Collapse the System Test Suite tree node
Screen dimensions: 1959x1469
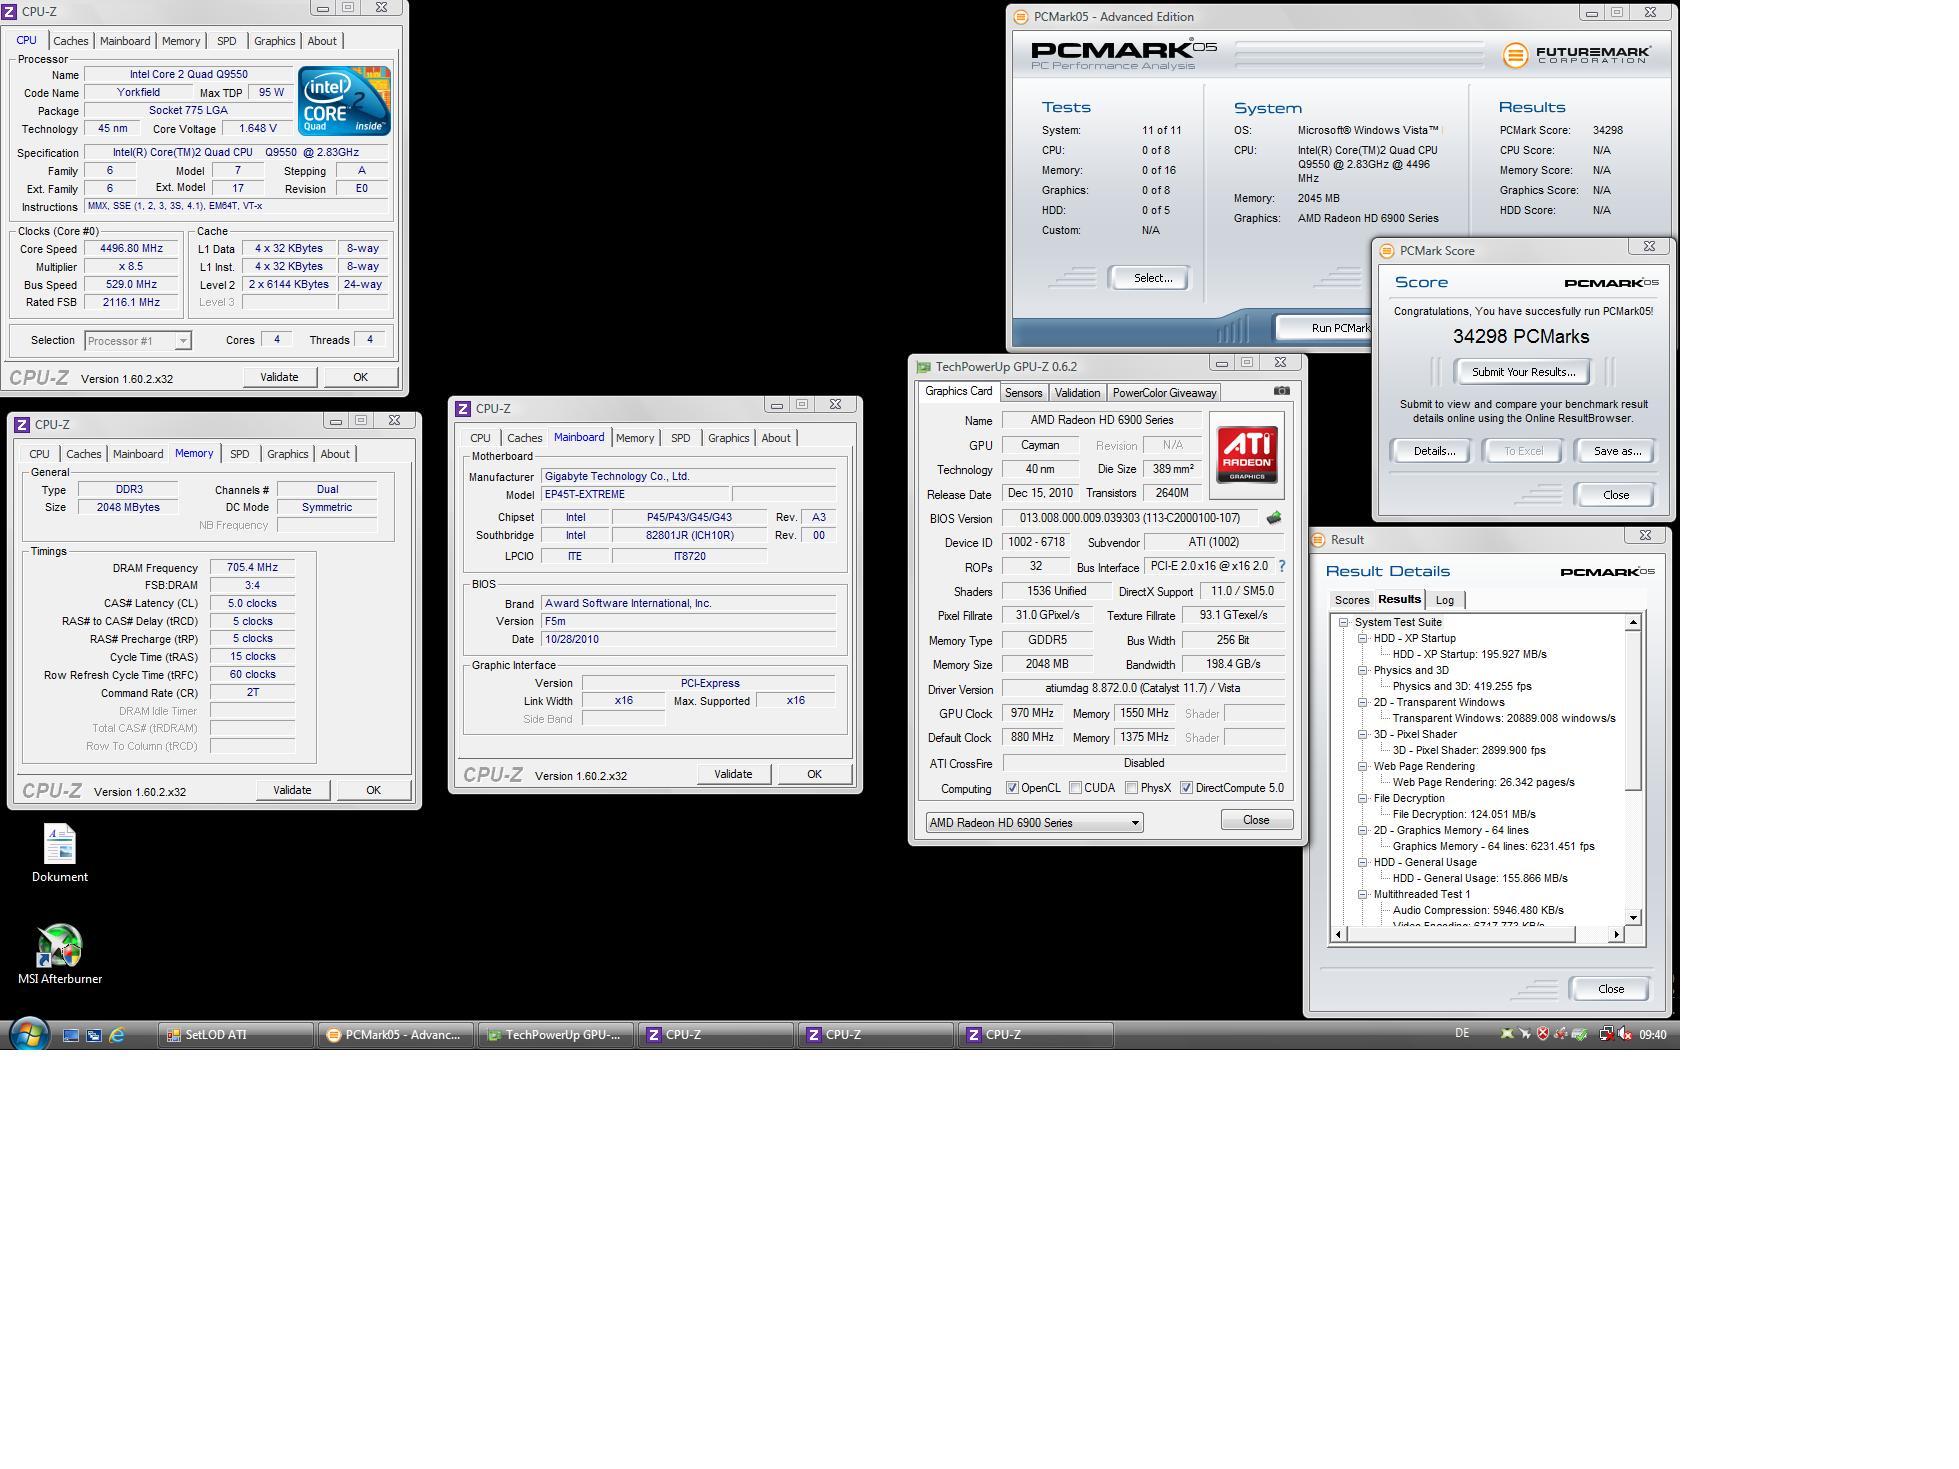click(x=1344, y=622)
